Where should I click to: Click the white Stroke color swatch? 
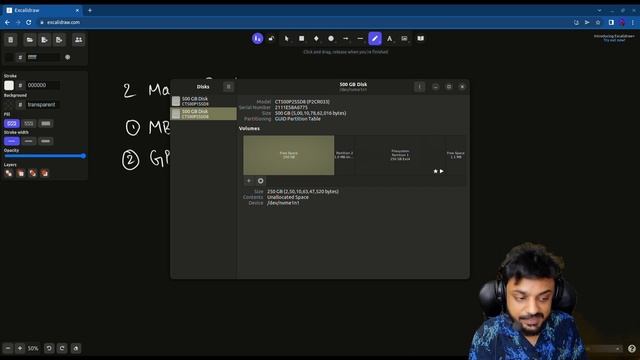[9, 85]
